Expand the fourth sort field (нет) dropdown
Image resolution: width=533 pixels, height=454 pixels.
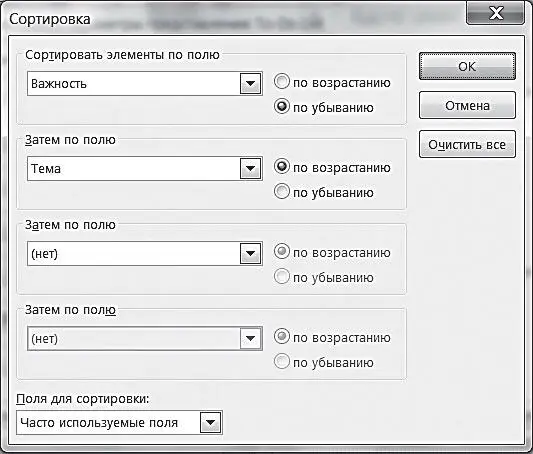click(251, 338)
